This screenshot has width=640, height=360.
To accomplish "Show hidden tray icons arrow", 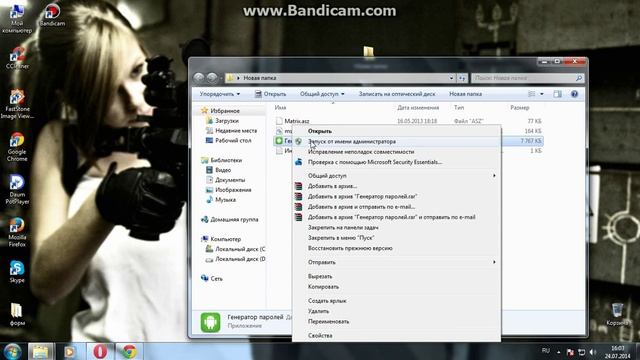I will click(558, 352).
